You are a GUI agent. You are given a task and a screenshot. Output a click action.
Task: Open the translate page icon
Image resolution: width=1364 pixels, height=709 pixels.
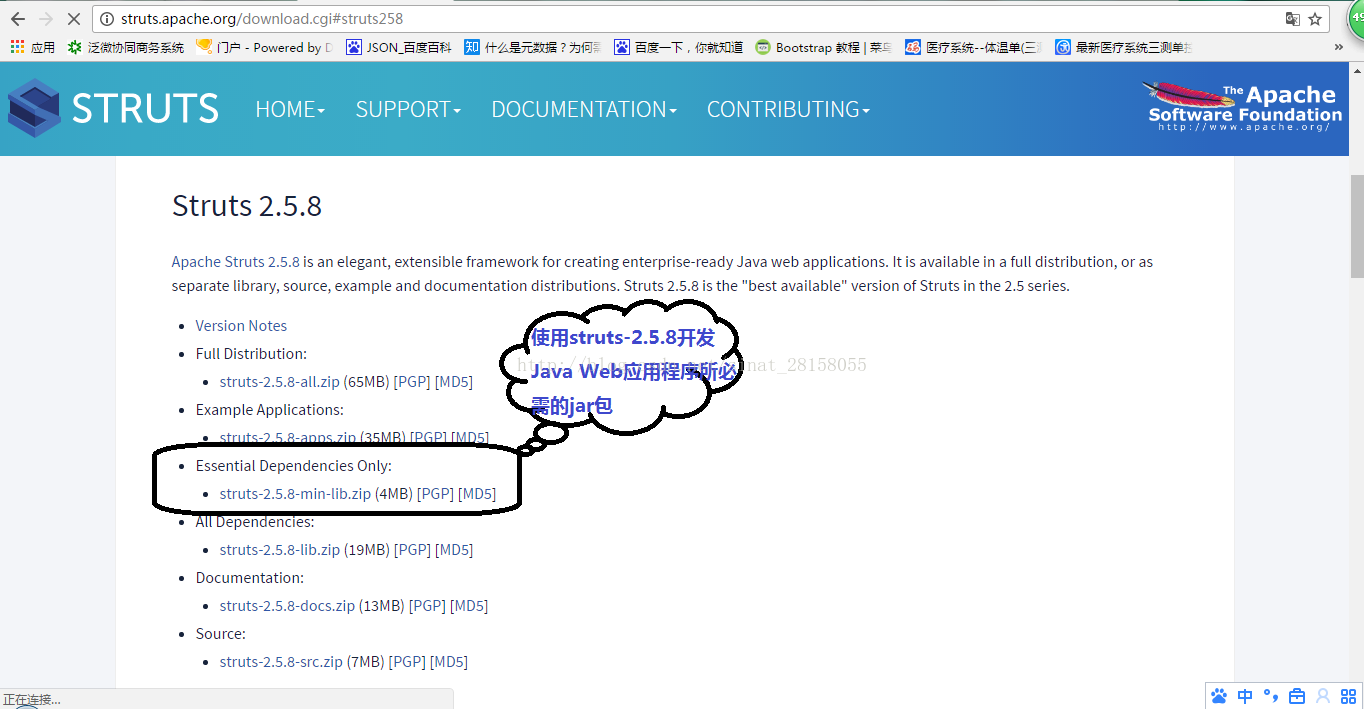pyautogui.click(x=1293, y=19)
